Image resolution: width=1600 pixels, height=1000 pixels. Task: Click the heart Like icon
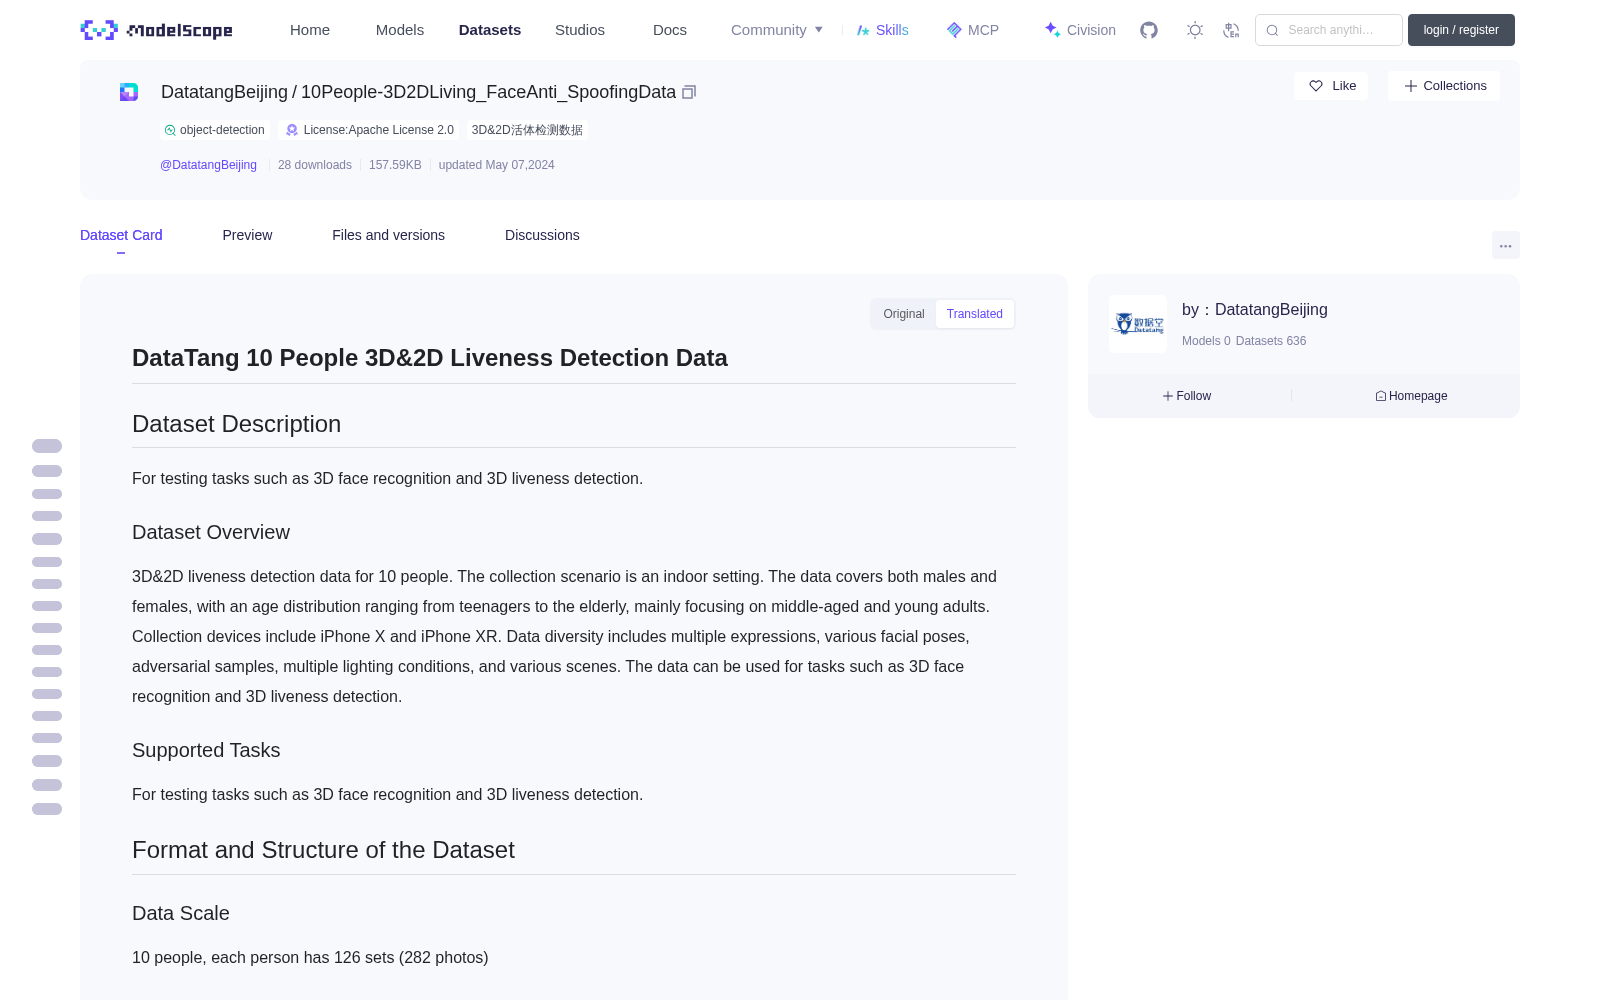1316,86
